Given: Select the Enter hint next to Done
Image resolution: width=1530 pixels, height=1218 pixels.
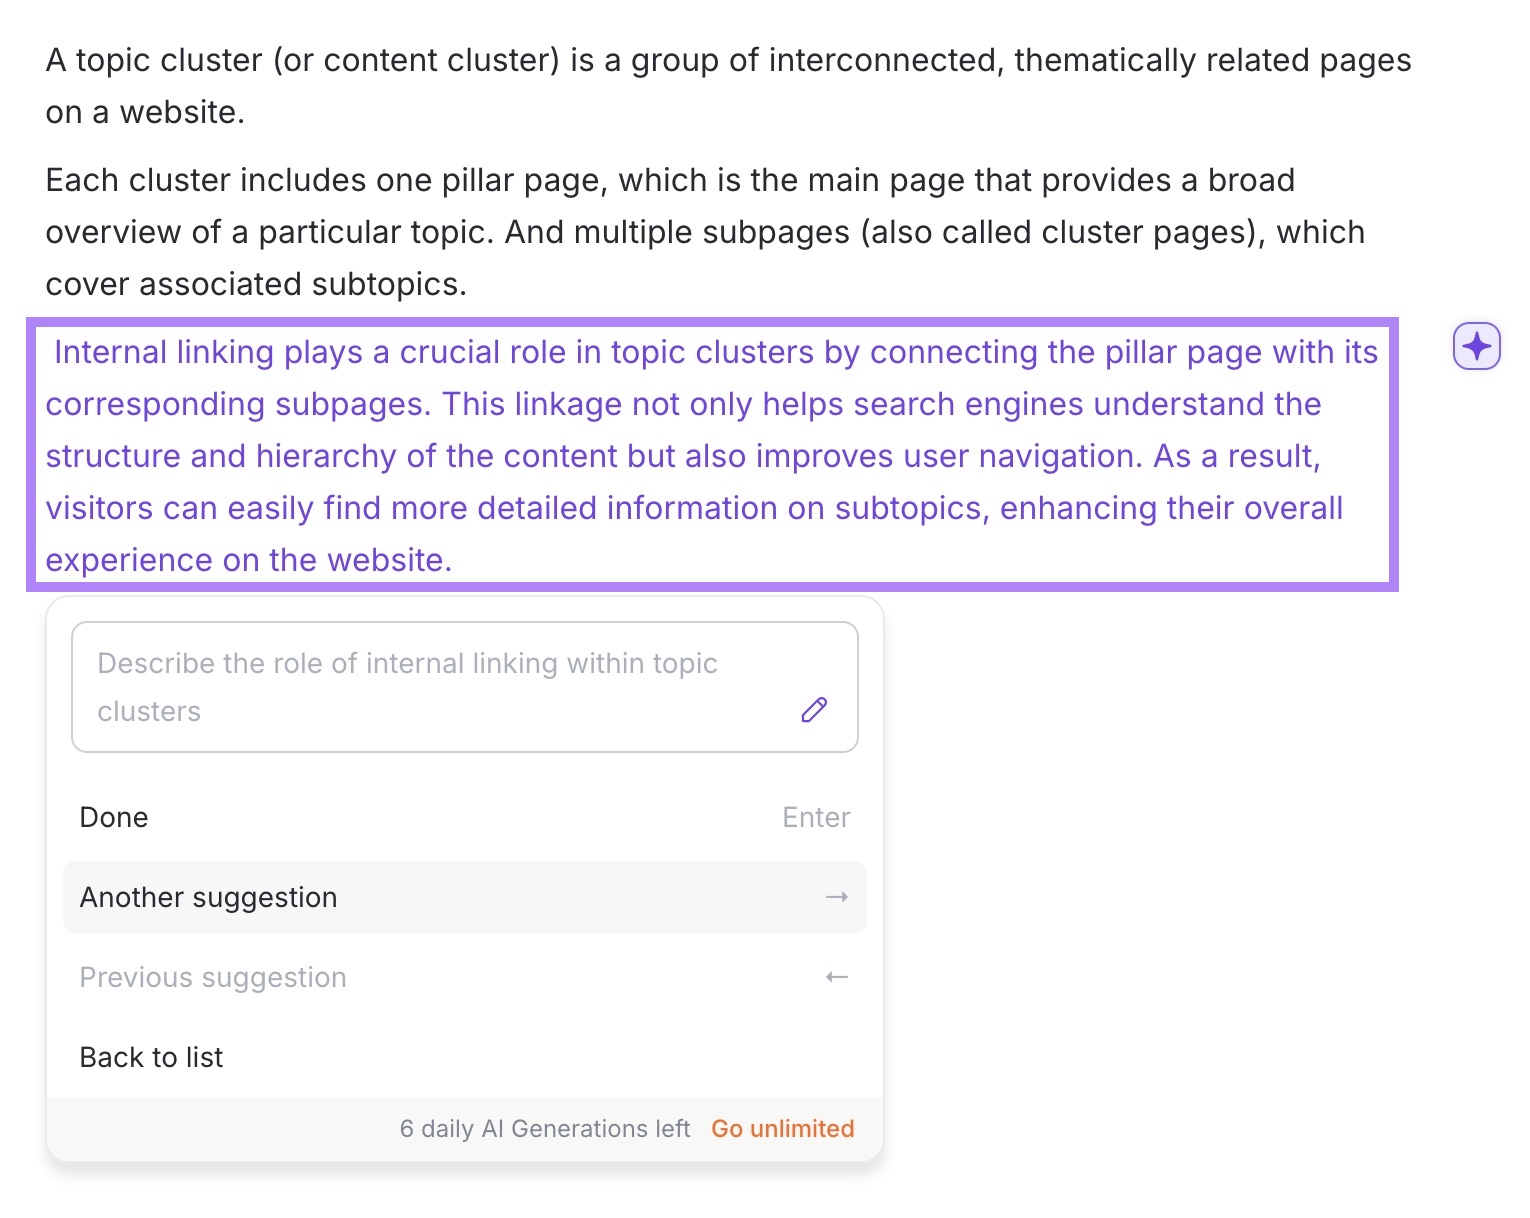Looking at the screenshot, I should pos(815,817).
